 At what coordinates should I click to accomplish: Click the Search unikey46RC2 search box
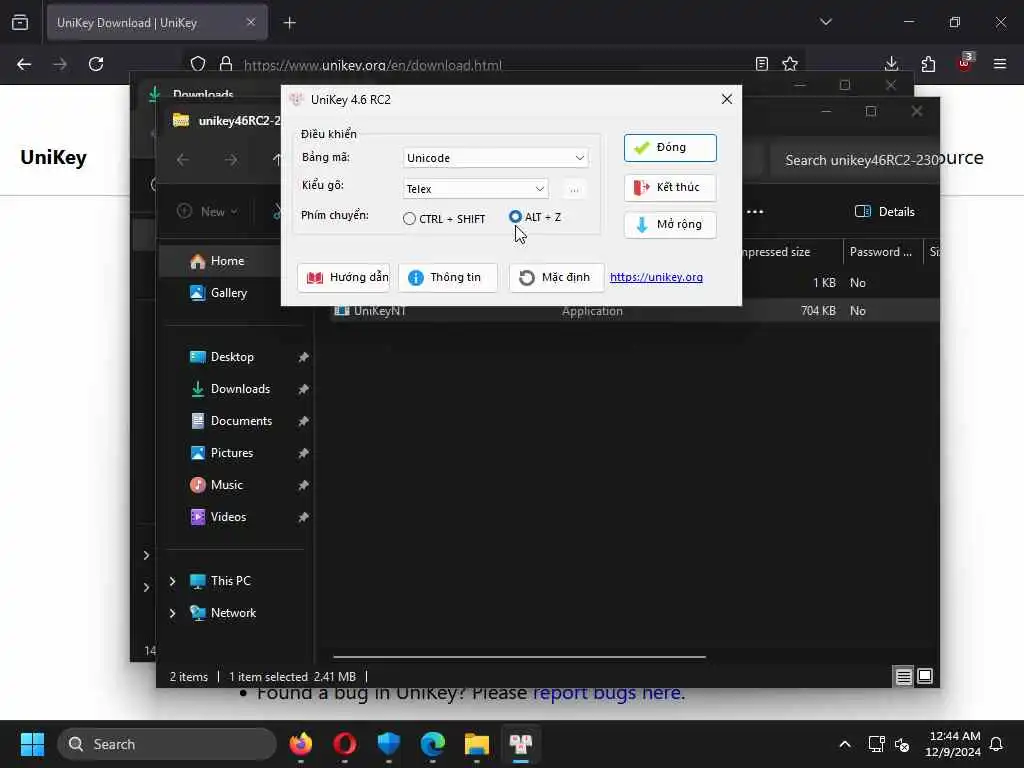[855, 160]
